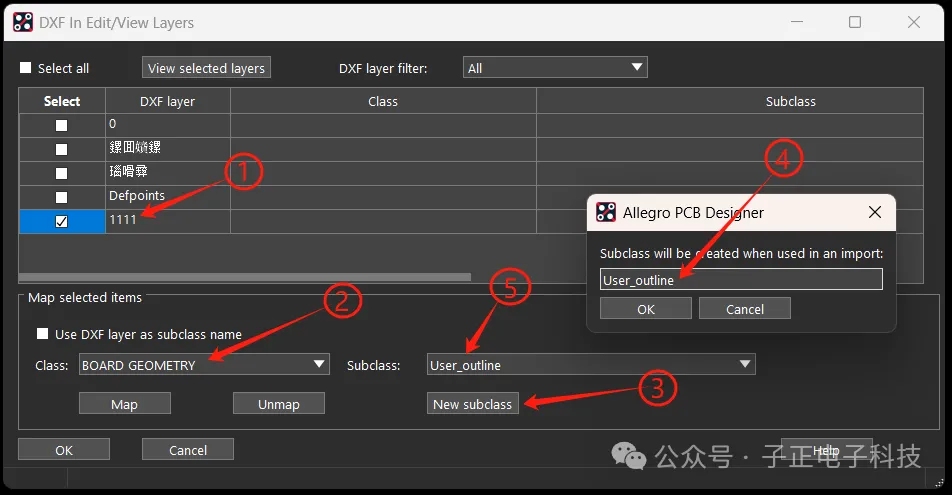
Task: Click the Class column header
Action: [x=383, y=101]
